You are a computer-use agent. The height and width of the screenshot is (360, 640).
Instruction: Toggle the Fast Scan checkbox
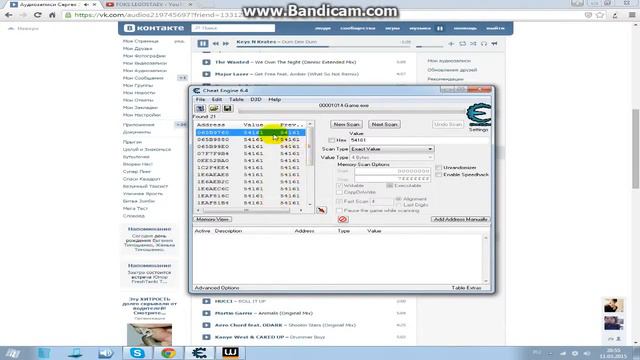[x=340, y=201]
